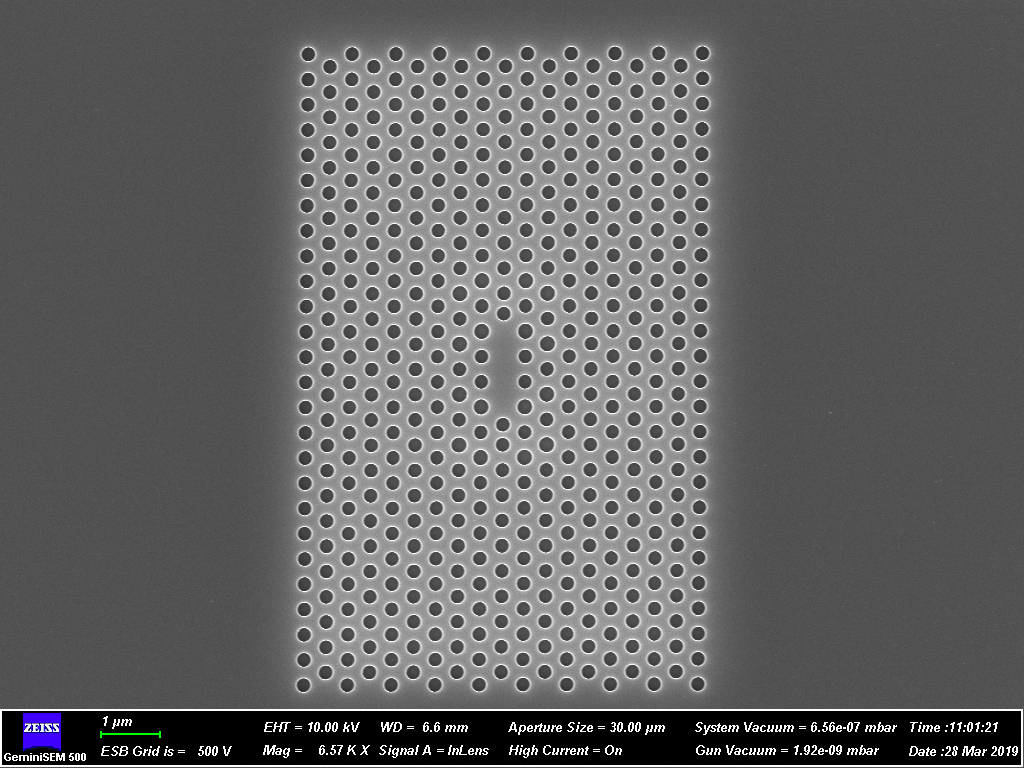Click the bottom-right hole of the array

pyautogui.click(x=698, y=684)
